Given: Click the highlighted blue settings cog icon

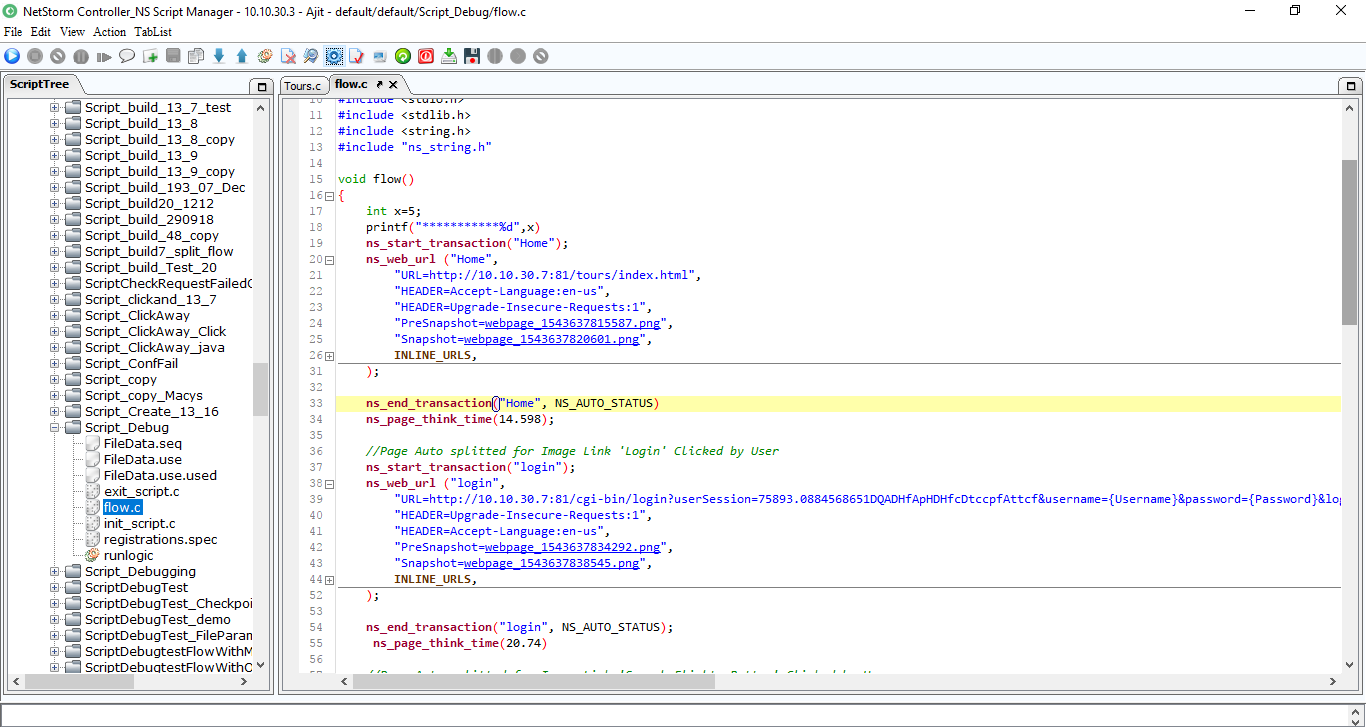Looking at the screenshot, I should [x=334, y=56].
